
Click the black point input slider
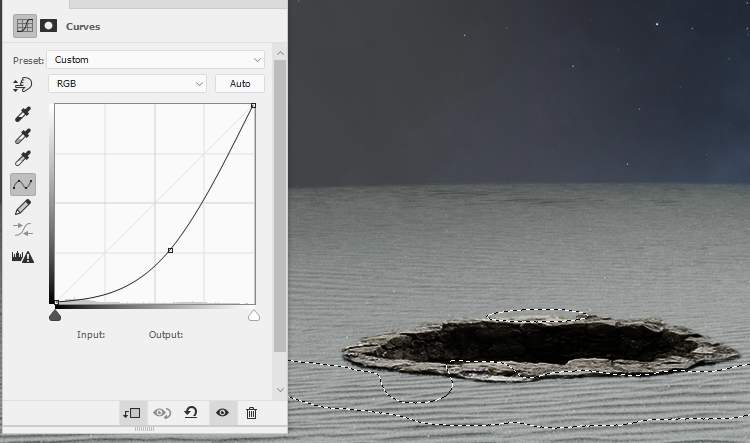(55, 315)
